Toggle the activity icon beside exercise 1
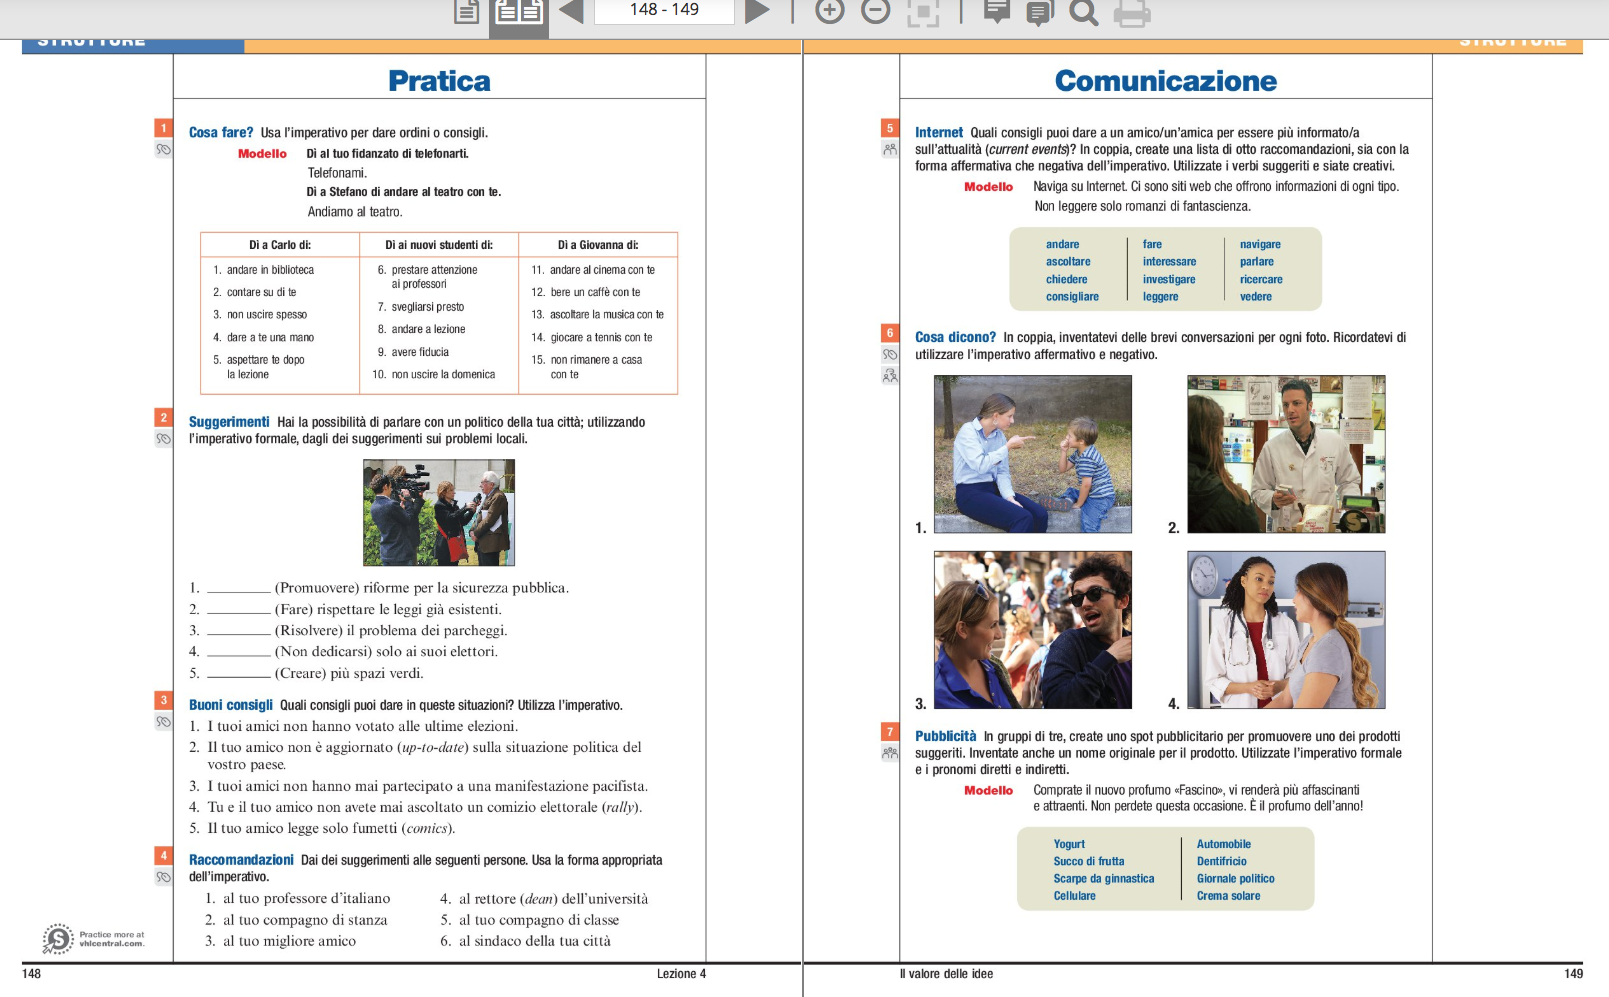 [162, 151]
